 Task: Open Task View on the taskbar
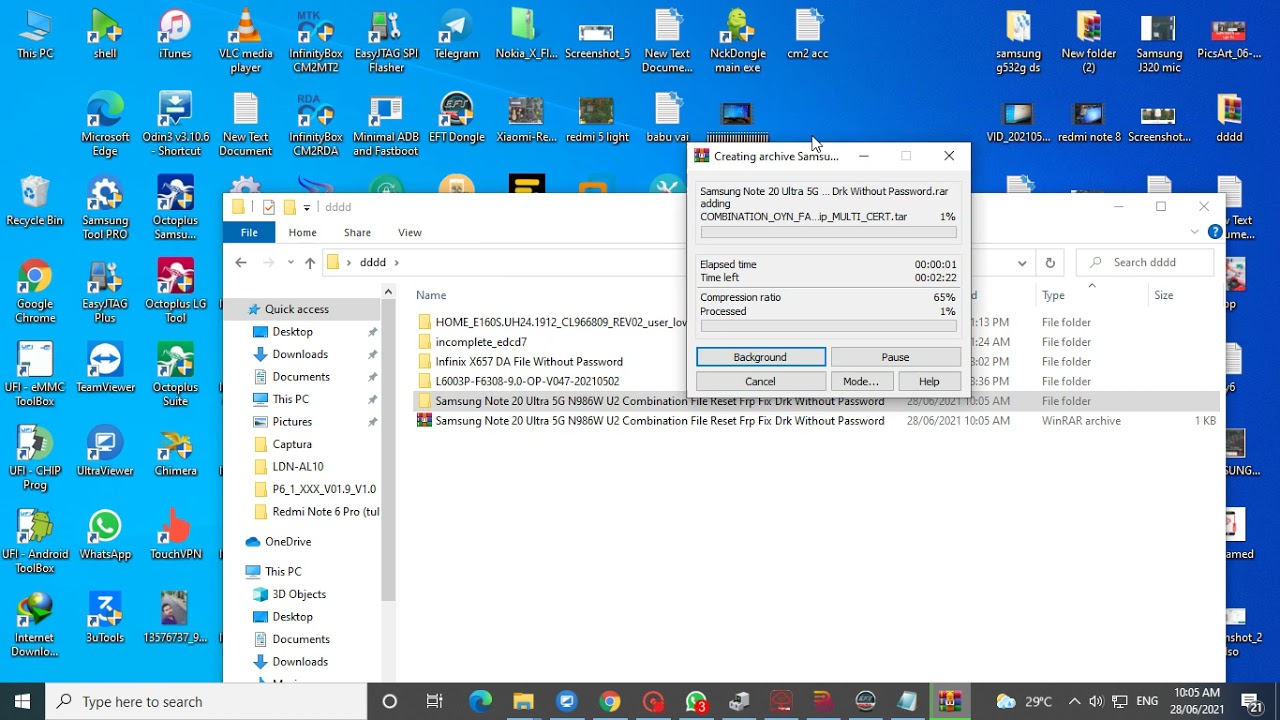pos(434,701)
